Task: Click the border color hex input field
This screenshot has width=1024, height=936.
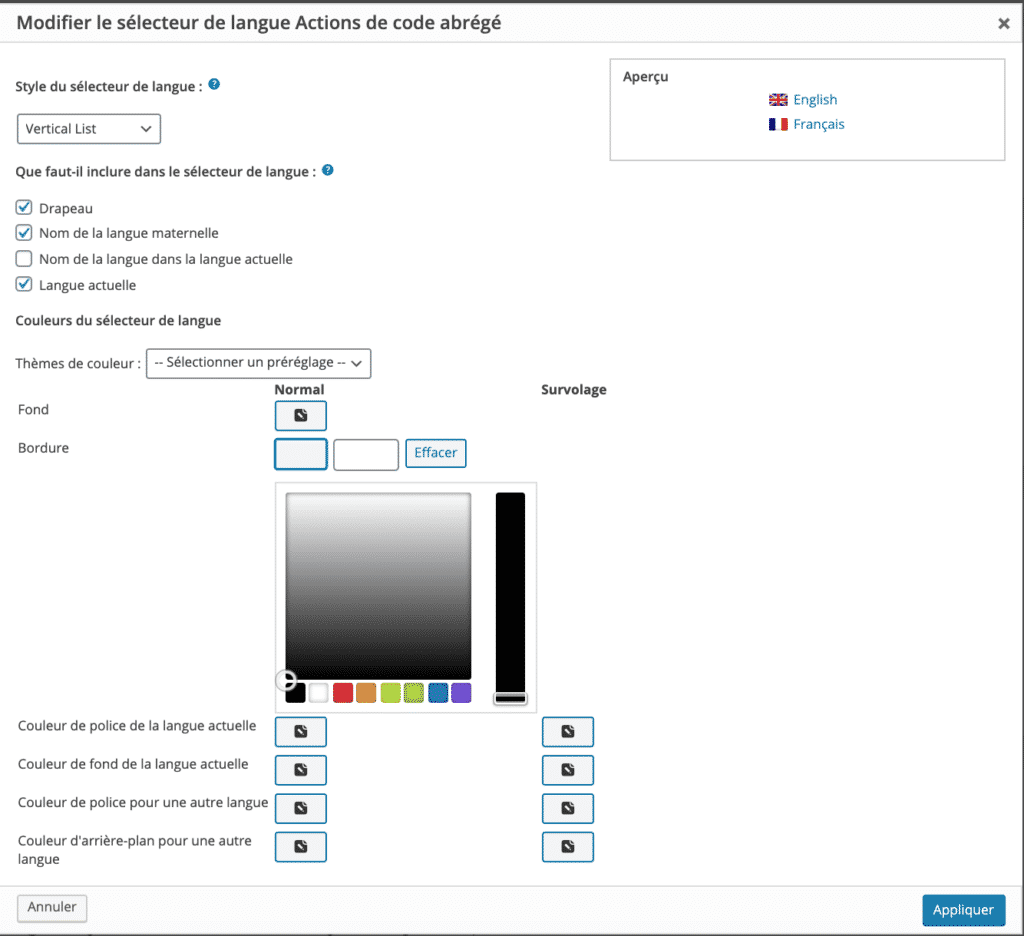Action: pyautogui.click(x=366, y=454)
